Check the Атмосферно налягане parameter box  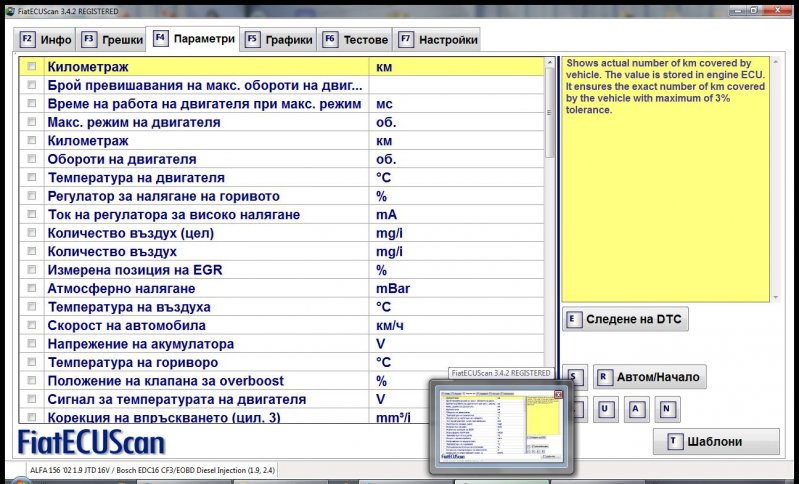32,288
